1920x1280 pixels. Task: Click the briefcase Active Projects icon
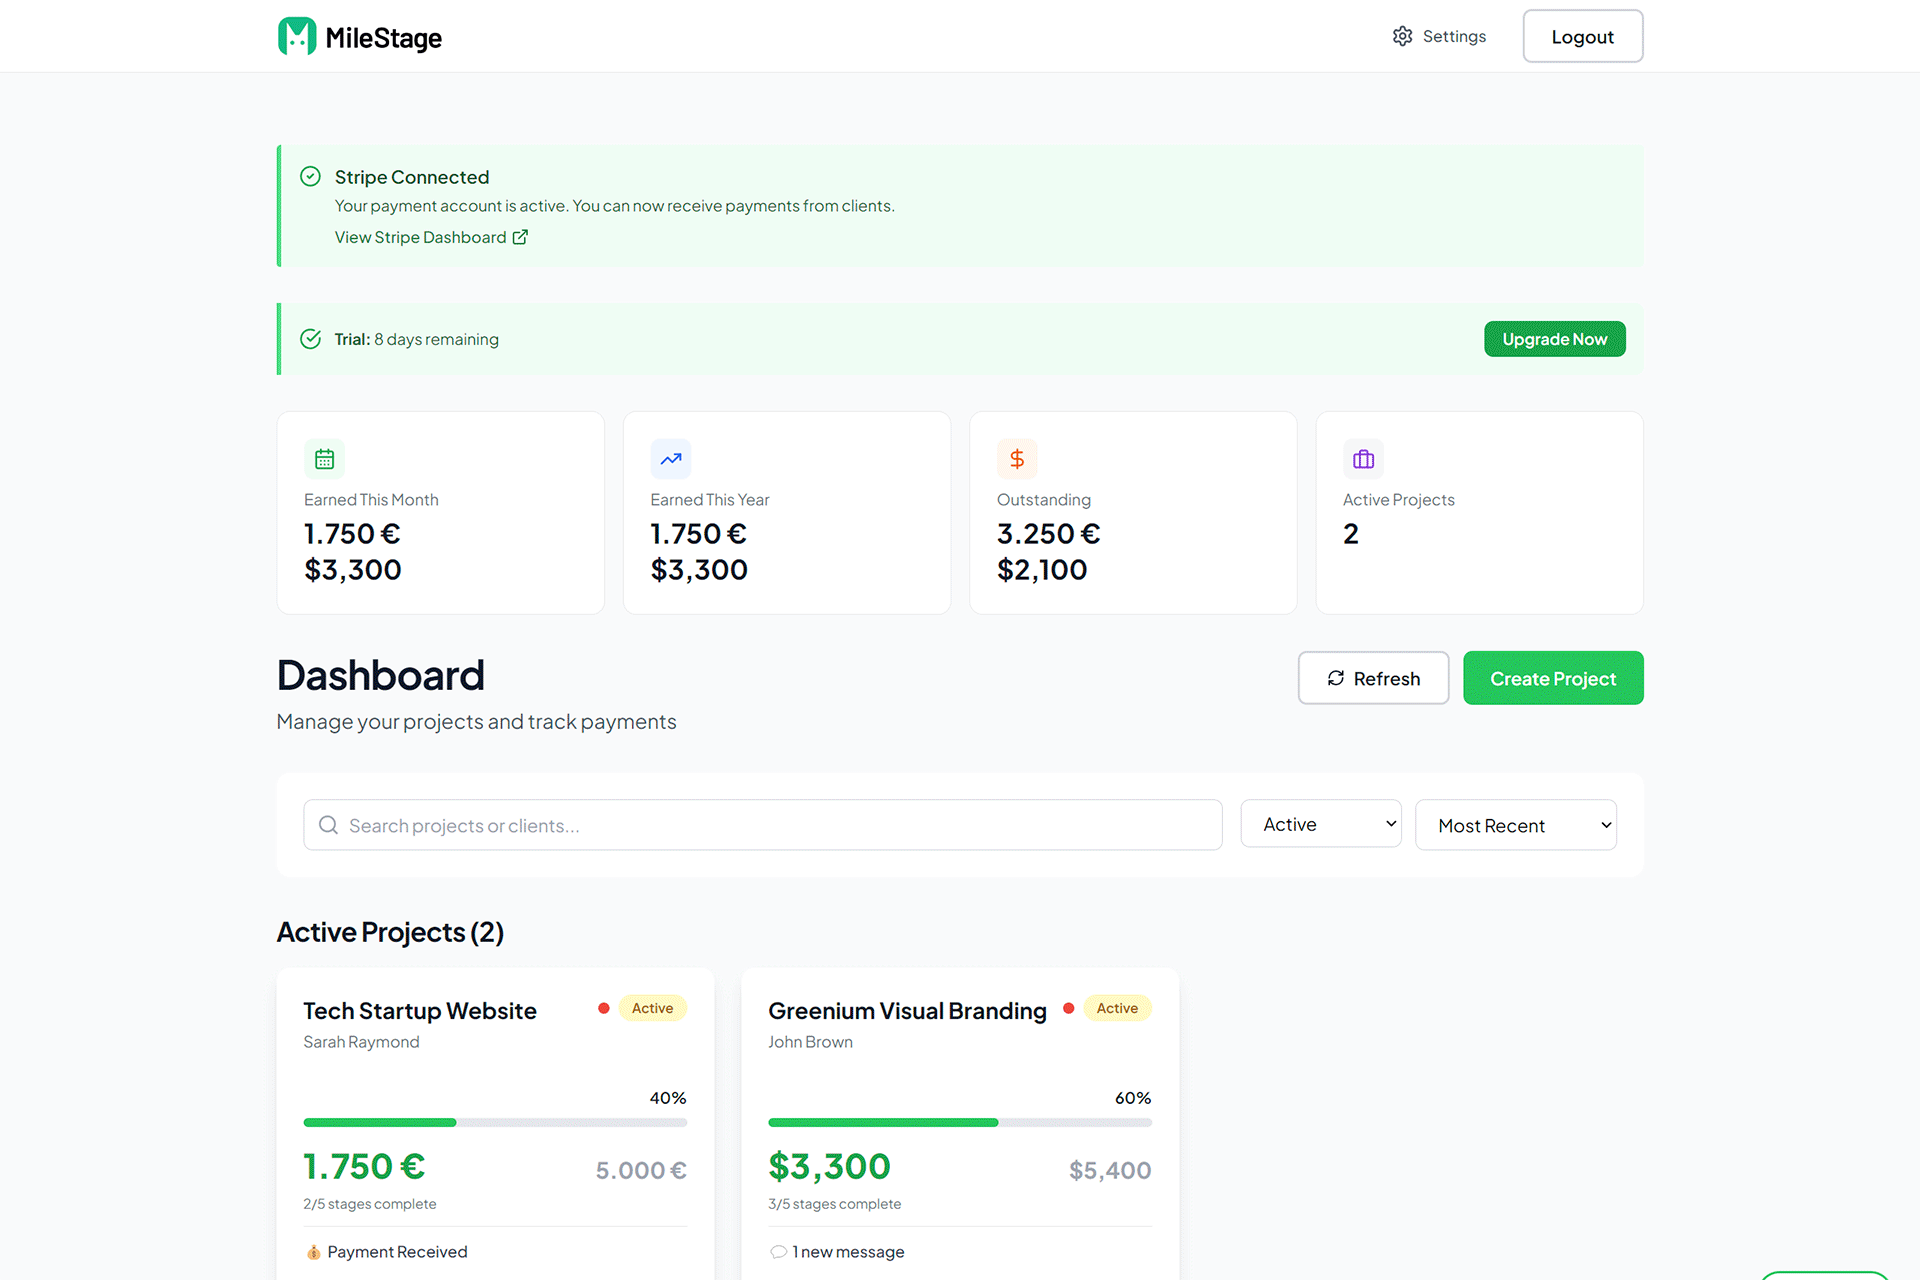tap(1363, 459)
